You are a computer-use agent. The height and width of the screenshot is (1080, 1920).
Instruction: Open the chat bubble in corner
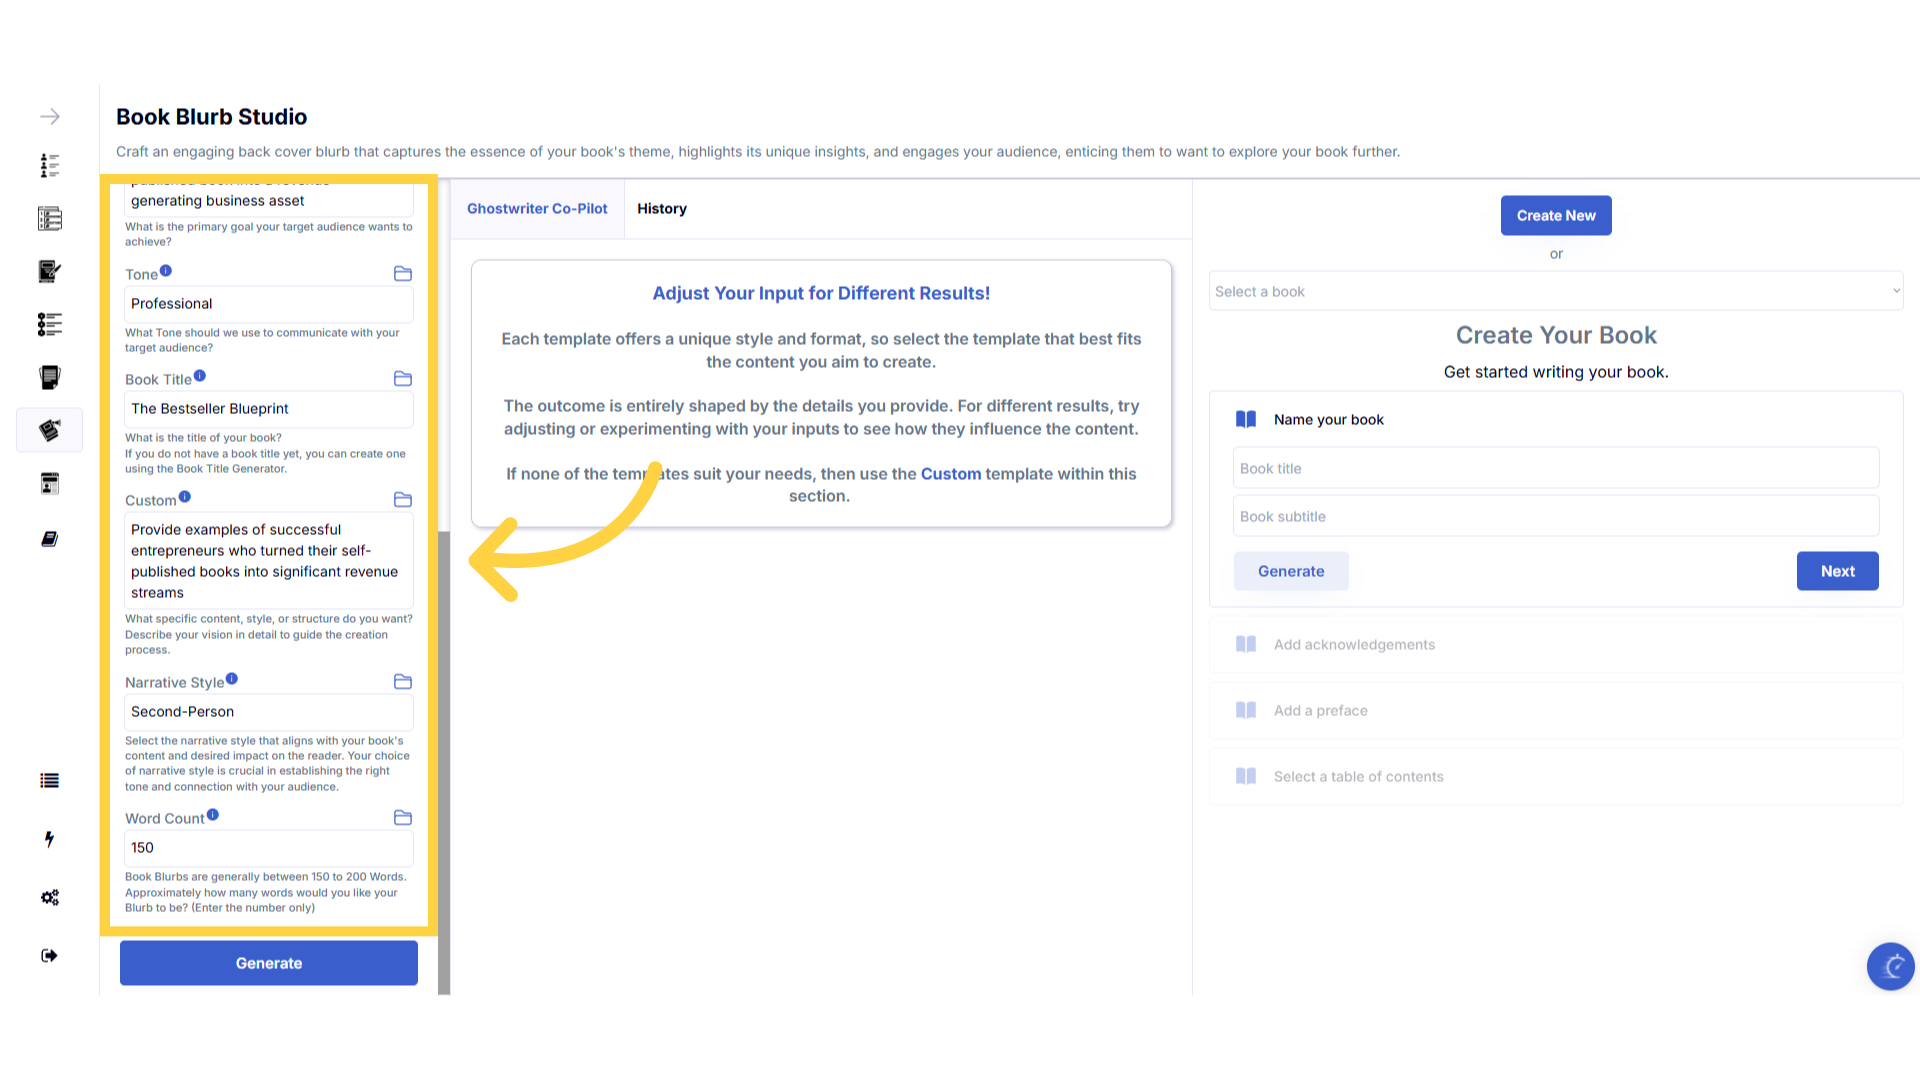tap(1890, 966)
